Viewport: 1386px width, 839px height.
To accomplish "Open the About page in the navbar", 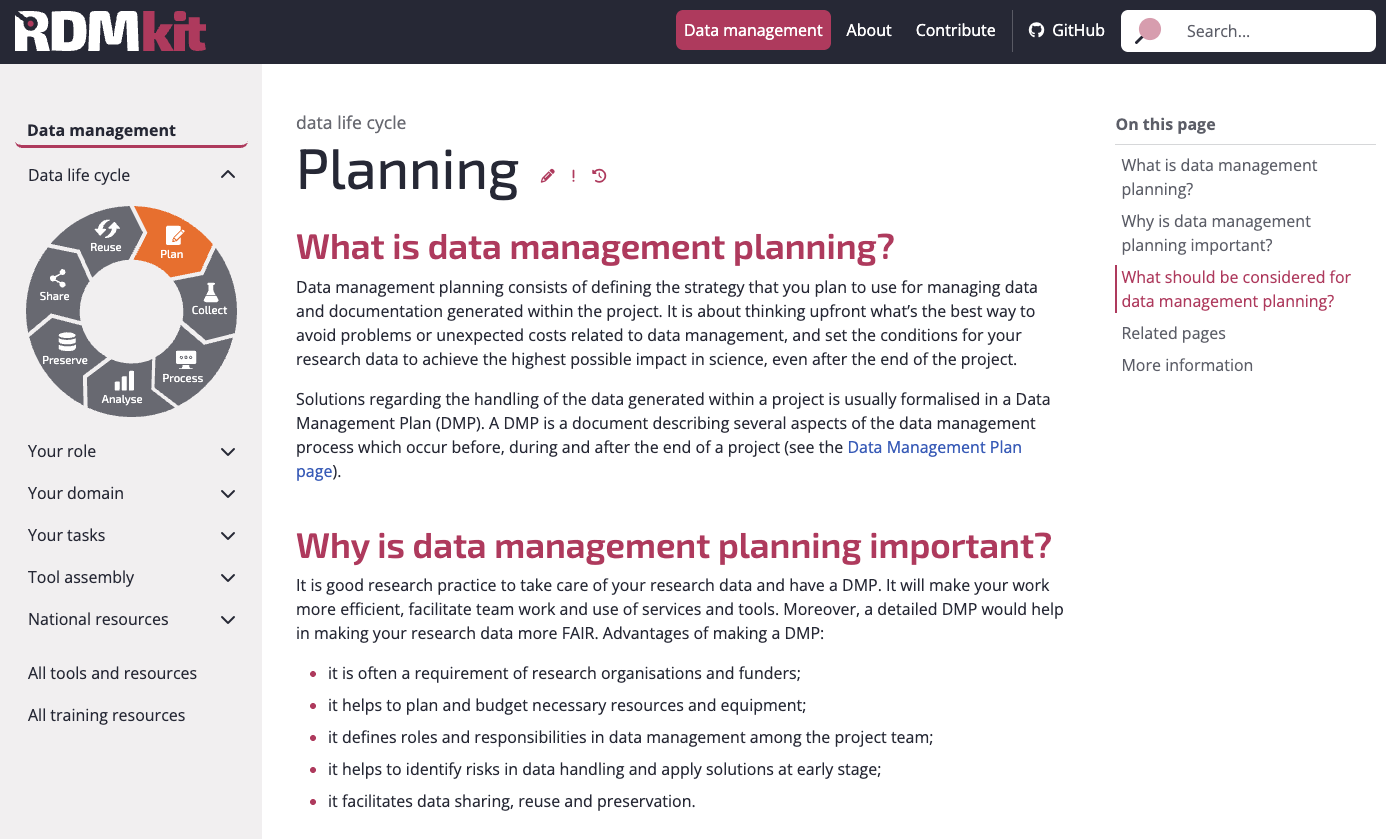I will pyautogui.click(x=868, y=30).
